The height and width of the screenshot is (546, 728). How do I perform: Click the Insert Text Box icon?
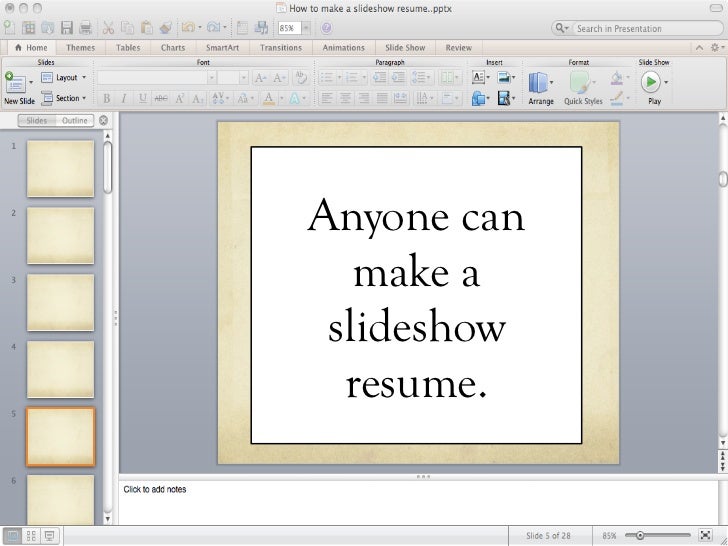pyautogui.click(x=478, y=77)
